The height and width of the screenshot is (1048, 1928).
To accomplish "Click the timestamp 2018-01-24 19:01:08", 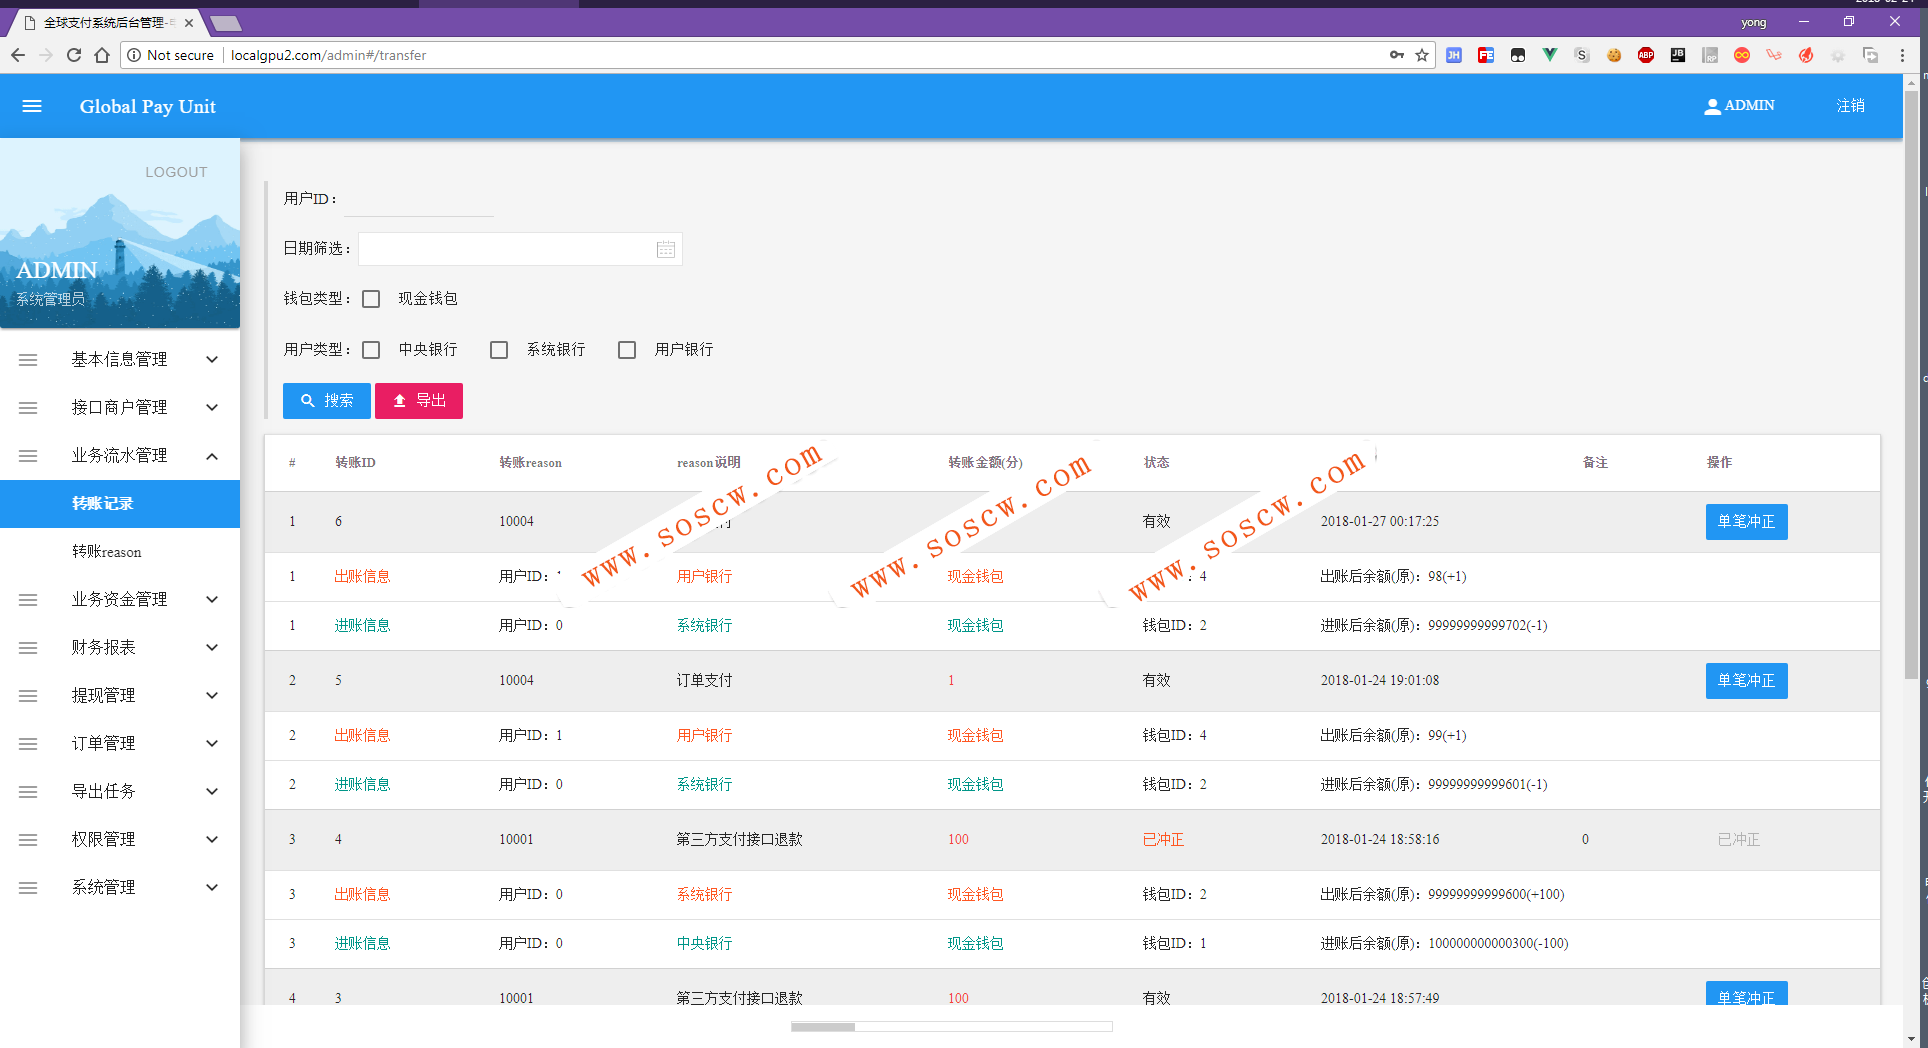I will pyautogui.click(x=1380, y=681).
